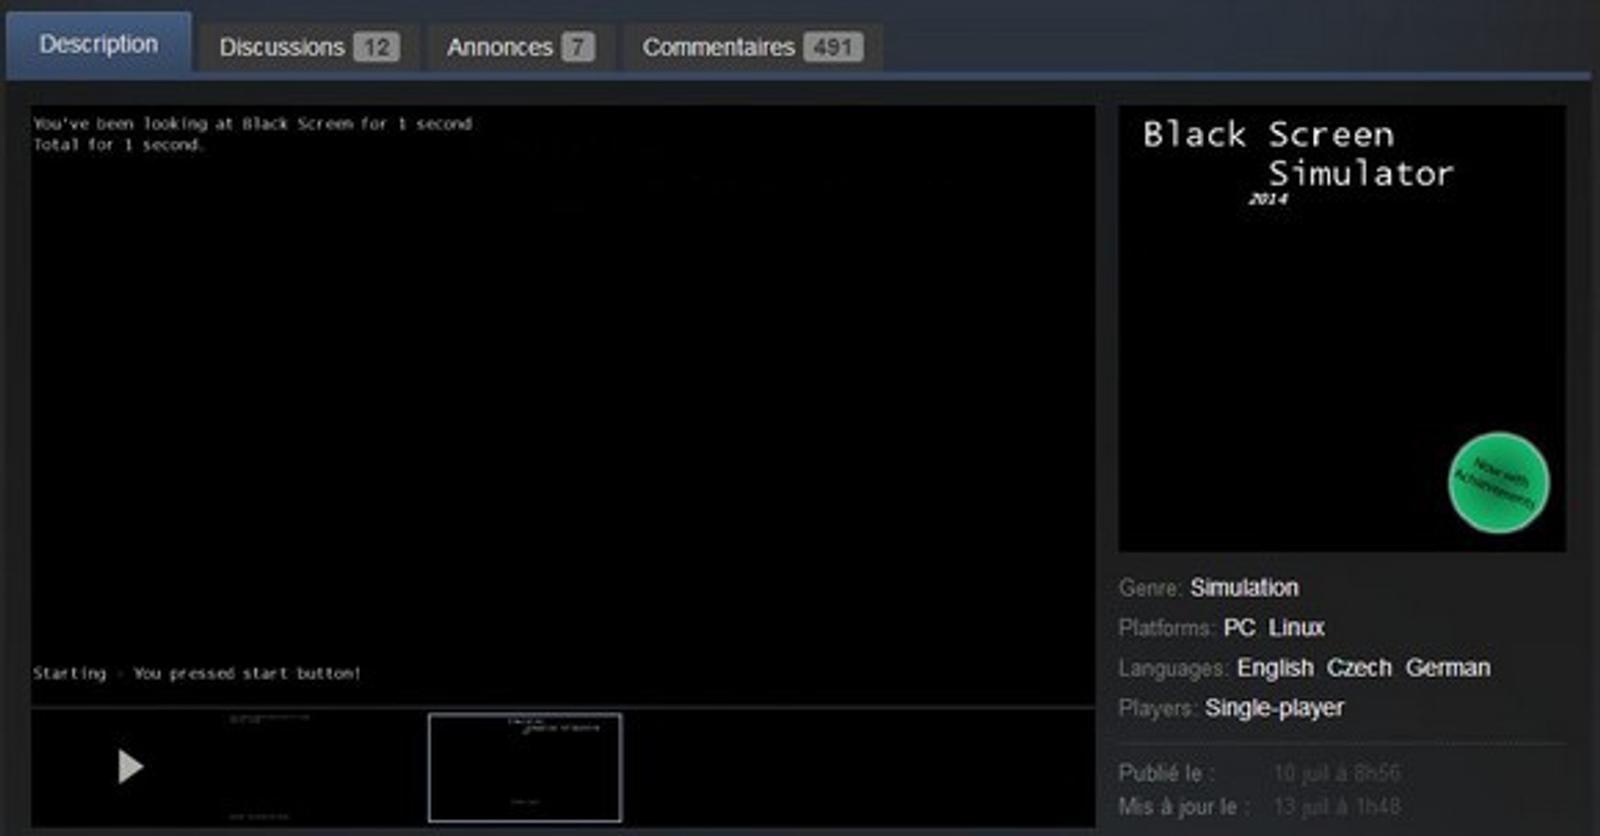Image resolution: width=1600 pixels, height=836 pixels.
Task: Click the Black Screen Simulator cover image
Action: [1342, 328]
